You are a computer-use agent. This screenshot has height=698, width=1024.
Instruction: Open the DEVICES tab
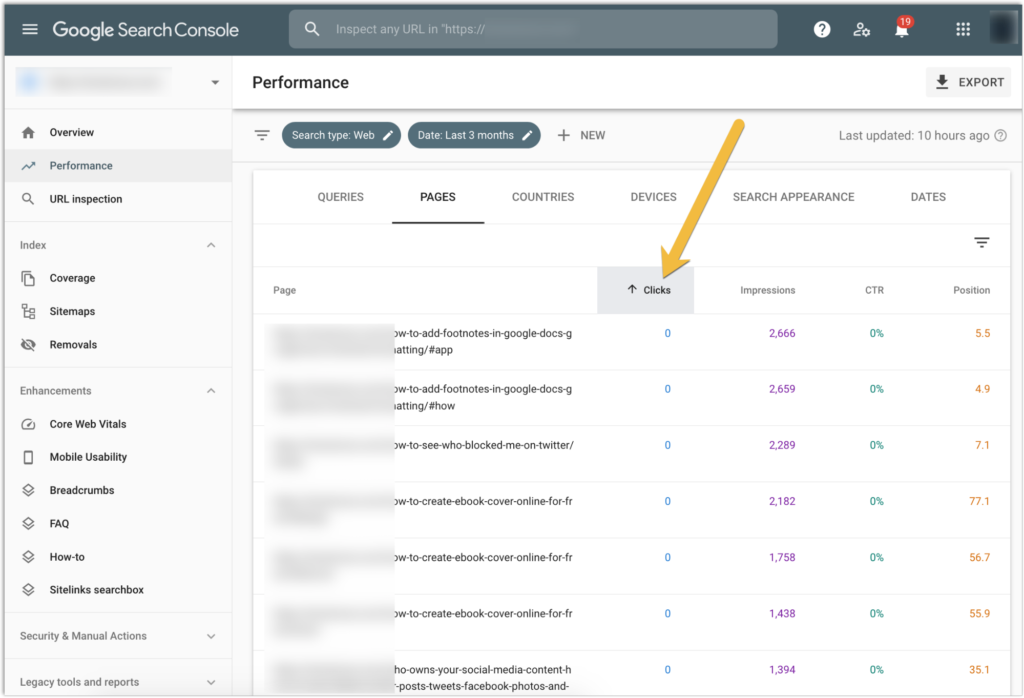point(653,197)
